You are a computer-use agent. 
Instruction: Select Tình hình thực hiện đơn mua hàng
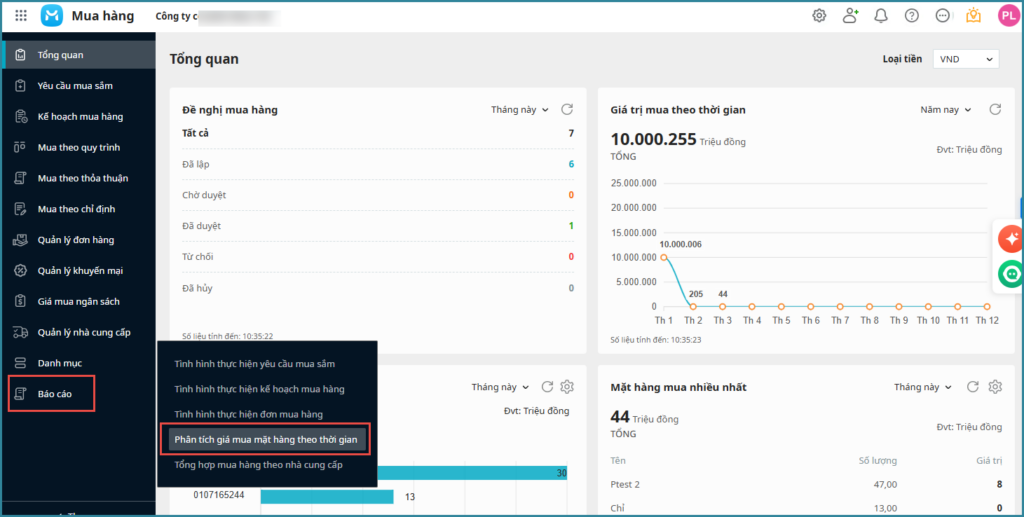coord(248,415)
